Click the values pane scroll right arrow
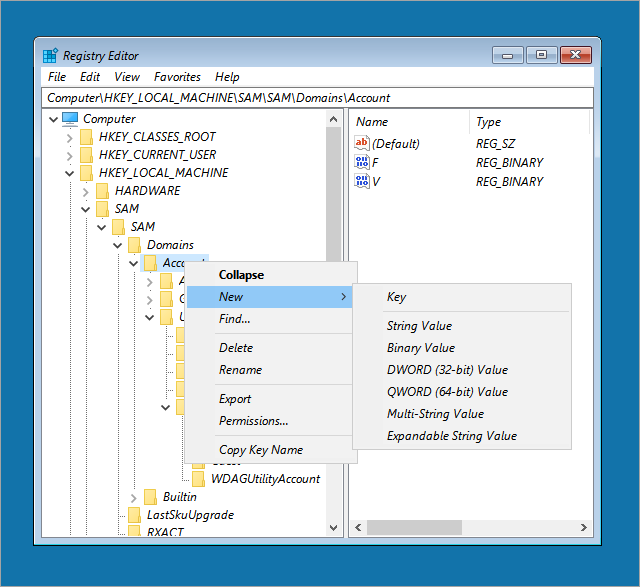Viewport: 640px width, 587px height. (584, 527)
